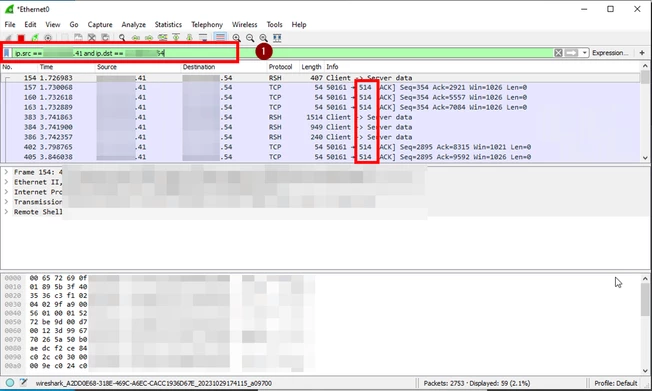Image resolution: width=652 pixels, height=391 pixels.
Task: Expand the Remote Shell detail row
Action: [x=6, y=212]
